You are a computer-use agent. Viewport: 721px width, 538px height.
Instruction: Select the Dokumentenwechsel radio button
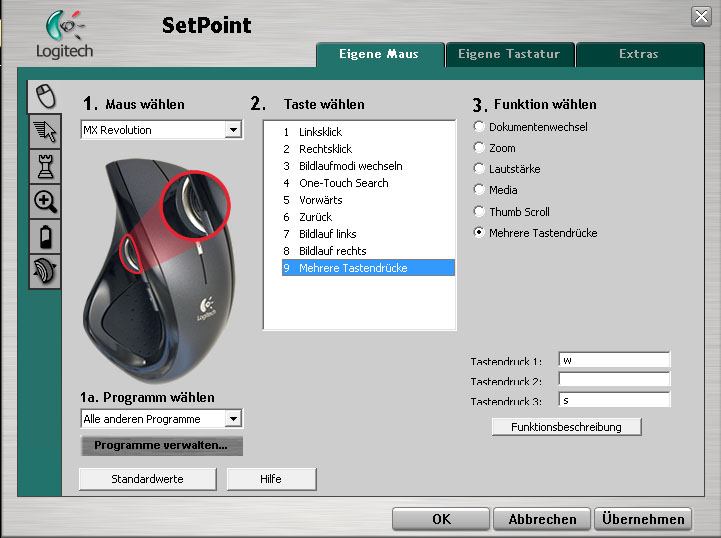(x=479, y=126)
